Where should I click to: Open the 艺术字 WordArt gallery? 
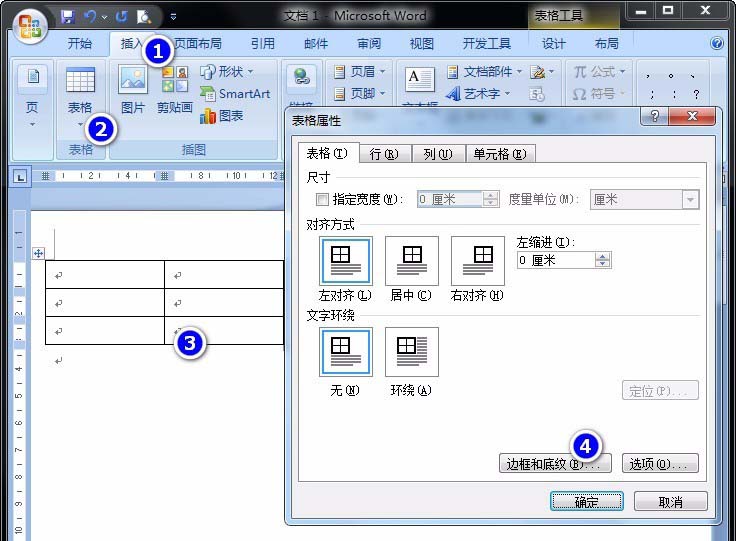click(478, 94)
